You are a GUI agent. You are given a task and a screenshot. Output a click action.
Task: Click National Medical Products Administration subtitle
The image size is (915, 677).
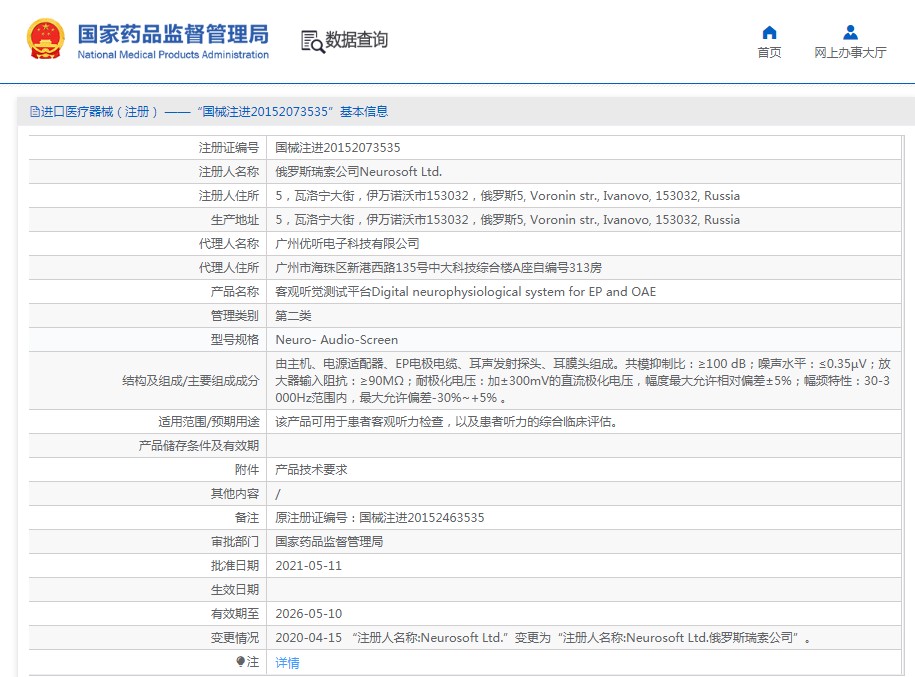tap(173, 55)
